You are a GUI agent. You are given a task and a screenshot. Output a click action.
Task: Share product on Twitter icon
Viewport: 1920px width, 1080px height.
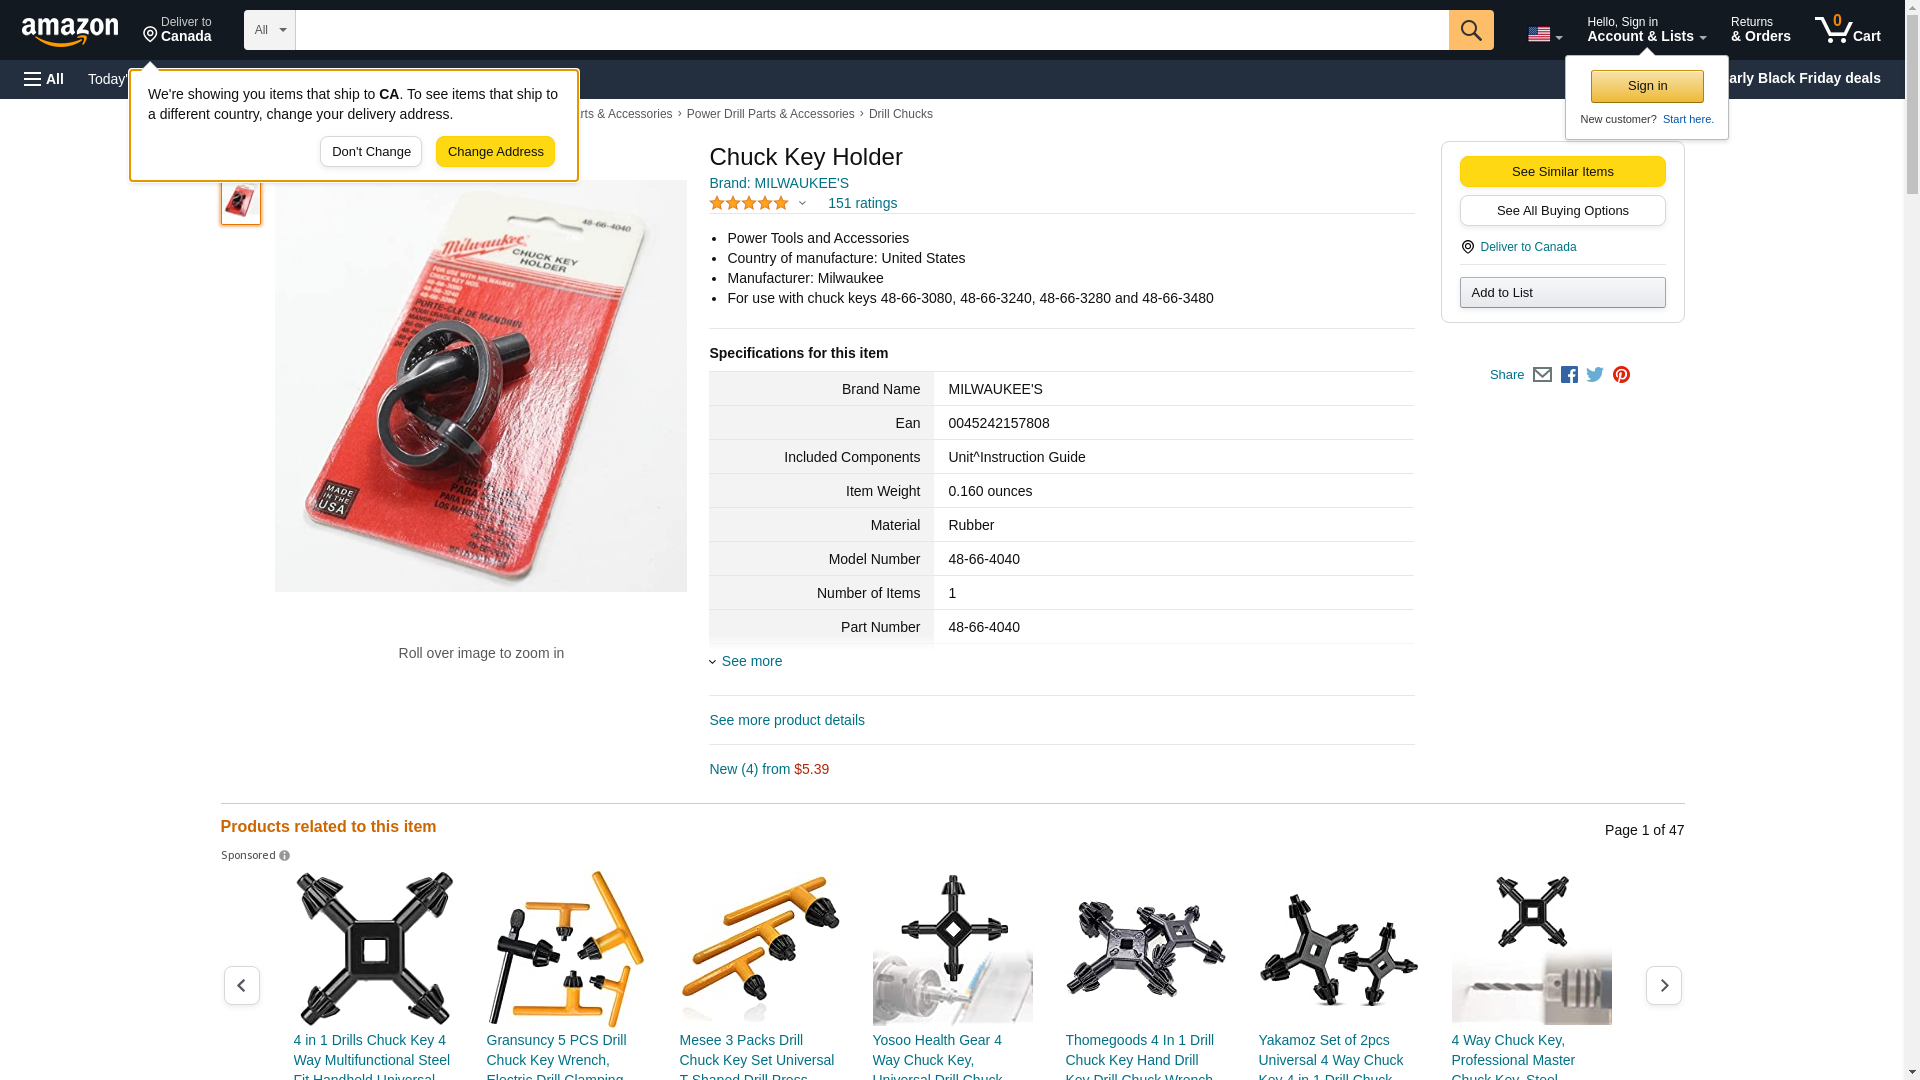coord(1595,375)
